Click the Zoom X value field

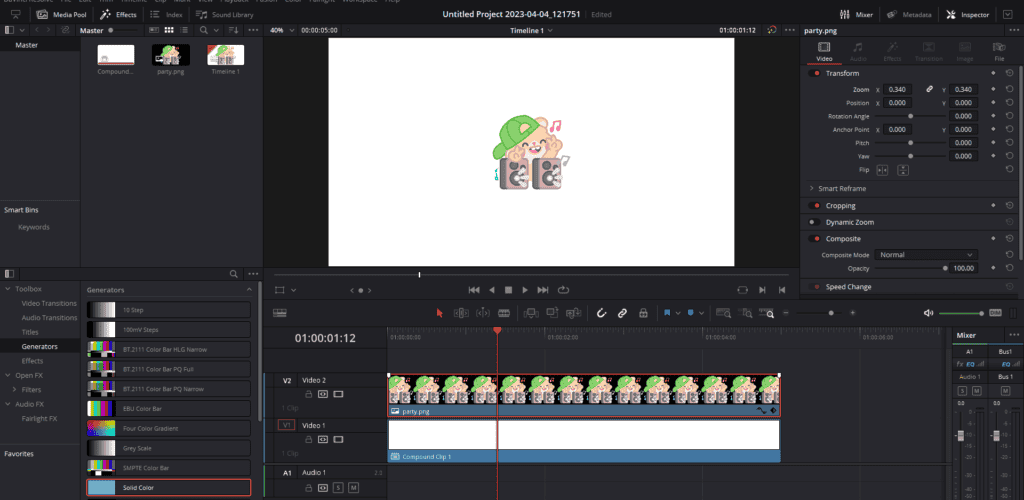tap(898, 89)
